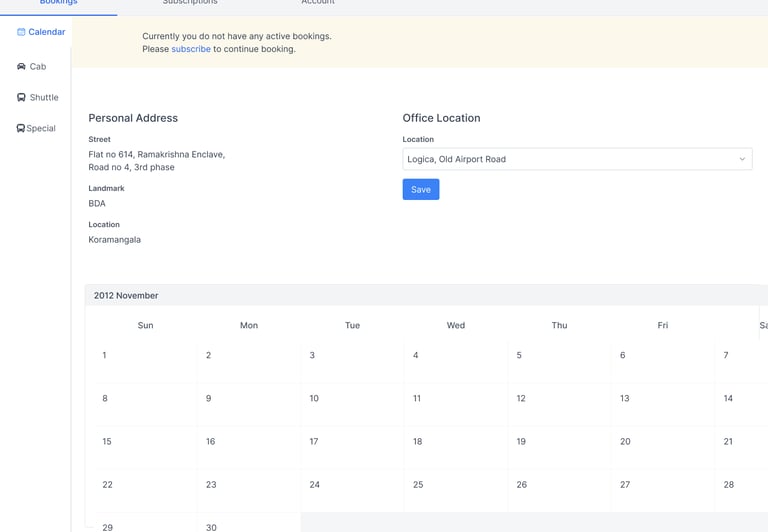
Task: Click the Special bus icon
Action: click(21, 129)
